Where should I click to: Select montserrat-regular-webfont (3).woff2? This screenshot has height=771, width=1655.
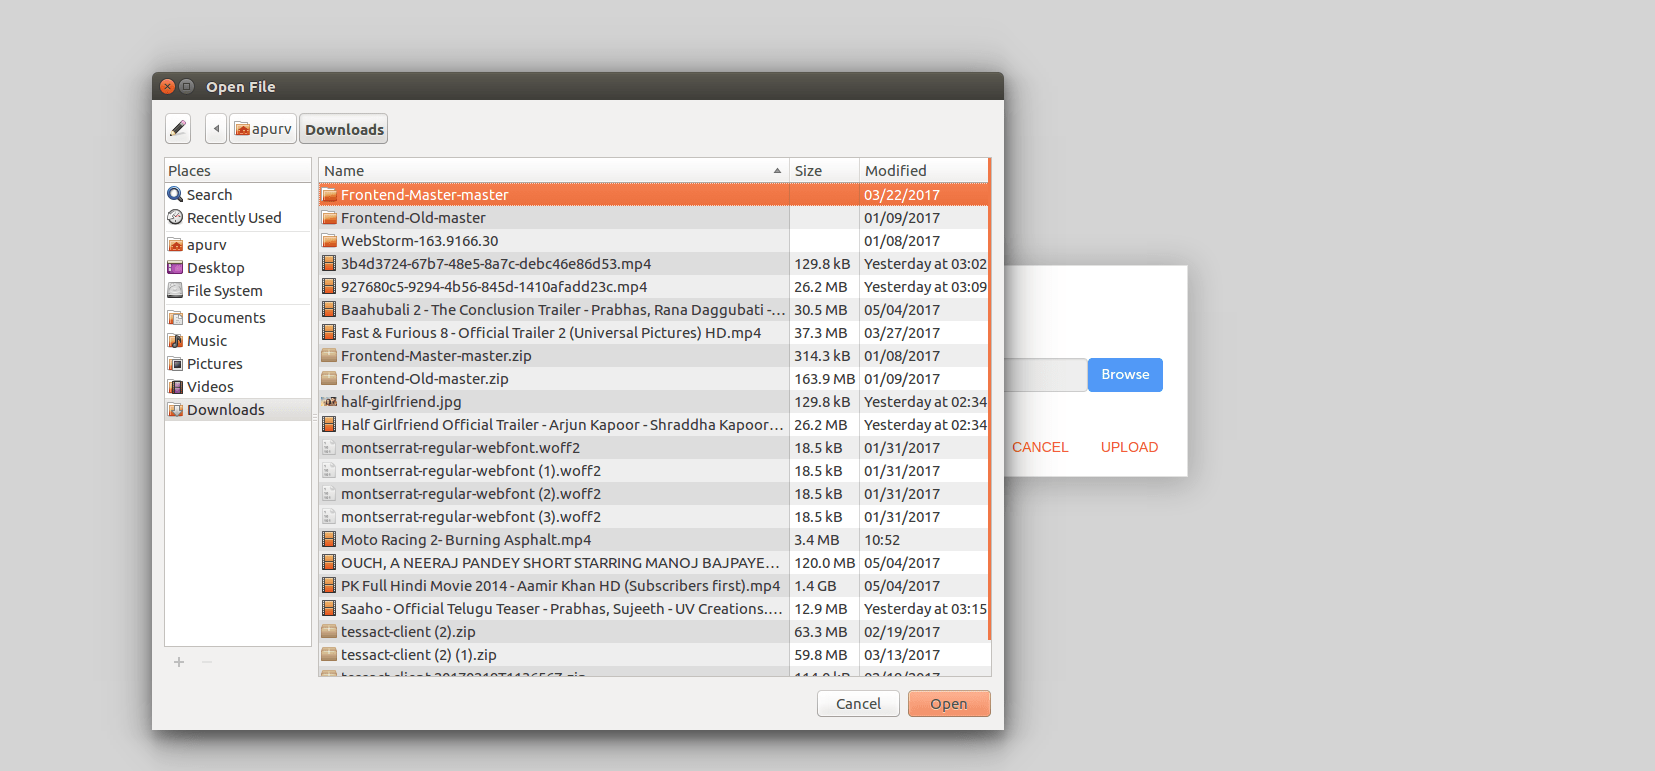(x=653, y=517)
